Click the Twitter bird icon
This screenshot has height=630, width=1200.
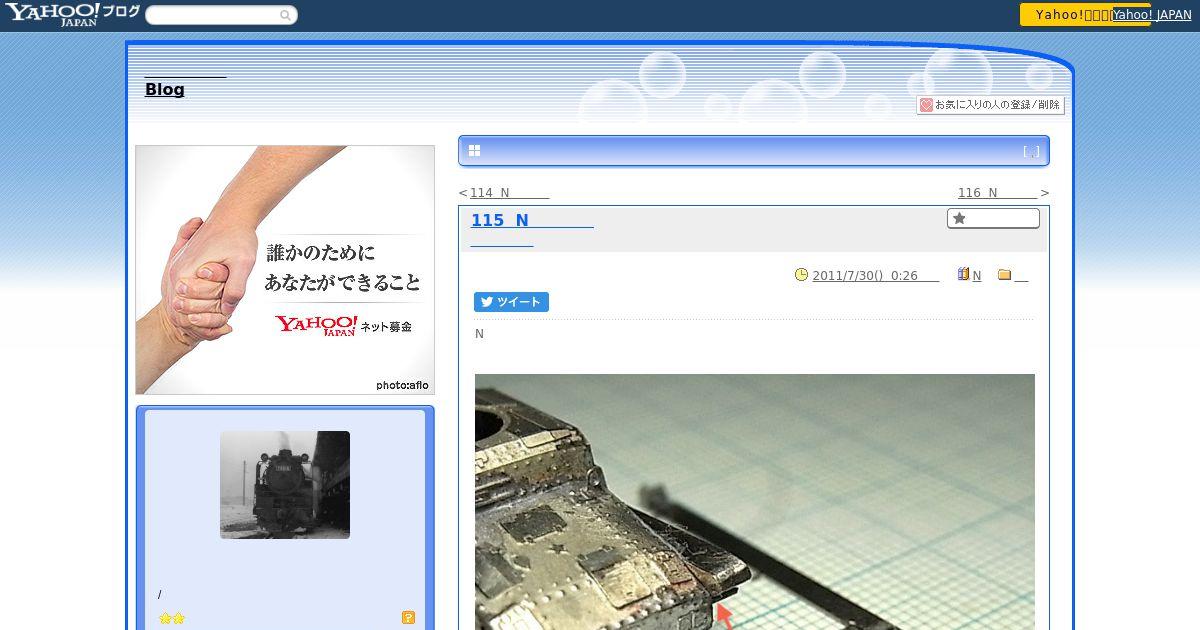pyautogui.click(x=487, y=302)
